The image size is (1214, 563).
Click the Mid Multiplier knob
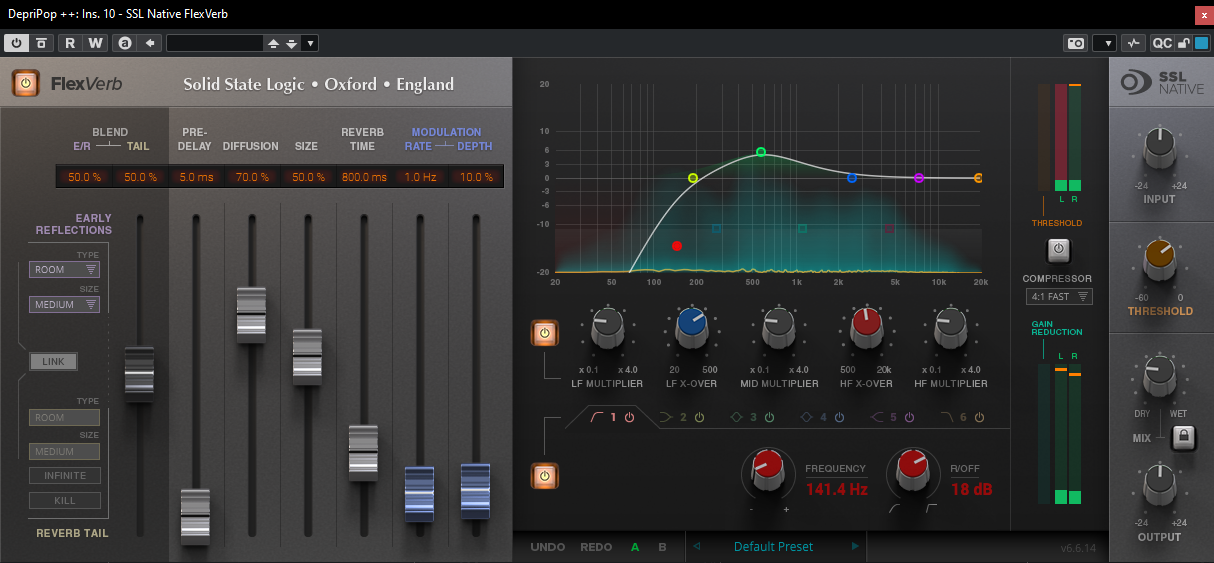pyautogui.click(x=778, y=326)
